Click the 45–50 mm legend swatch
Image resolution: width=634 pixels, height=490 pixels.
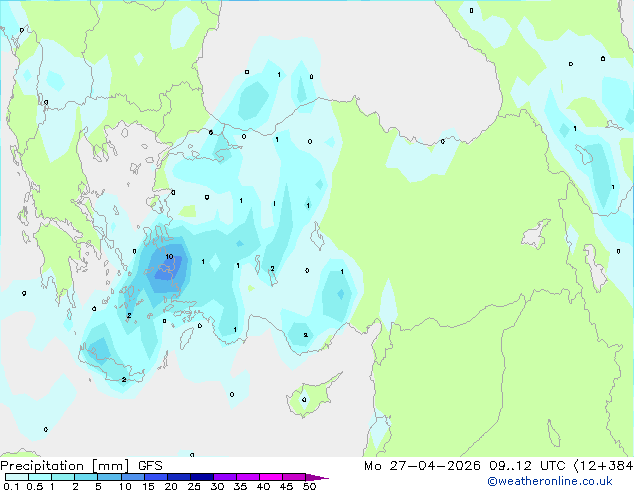294,477
